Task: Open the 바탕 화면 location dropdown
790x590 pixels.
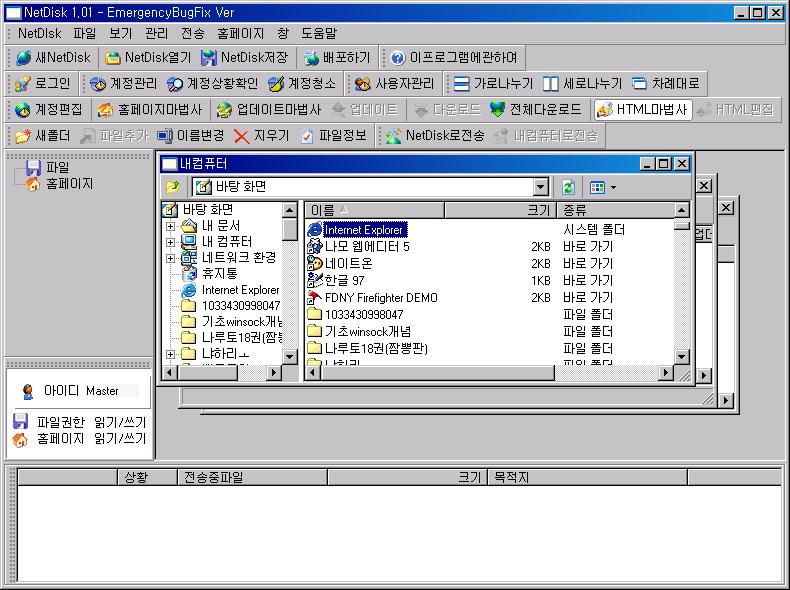Action: pyautogui.click(x=540, y=187)
